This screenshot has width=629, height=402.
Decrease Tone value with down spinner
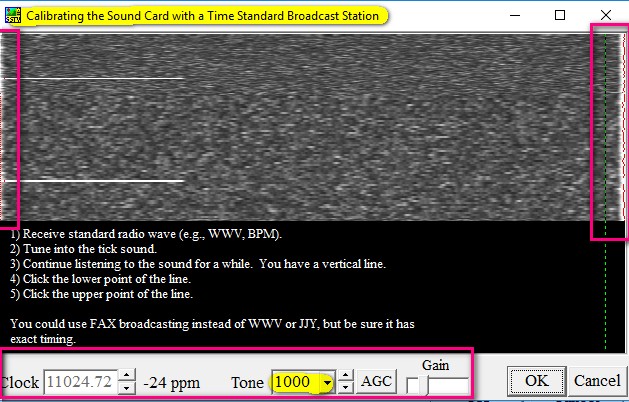coord(346,387)
